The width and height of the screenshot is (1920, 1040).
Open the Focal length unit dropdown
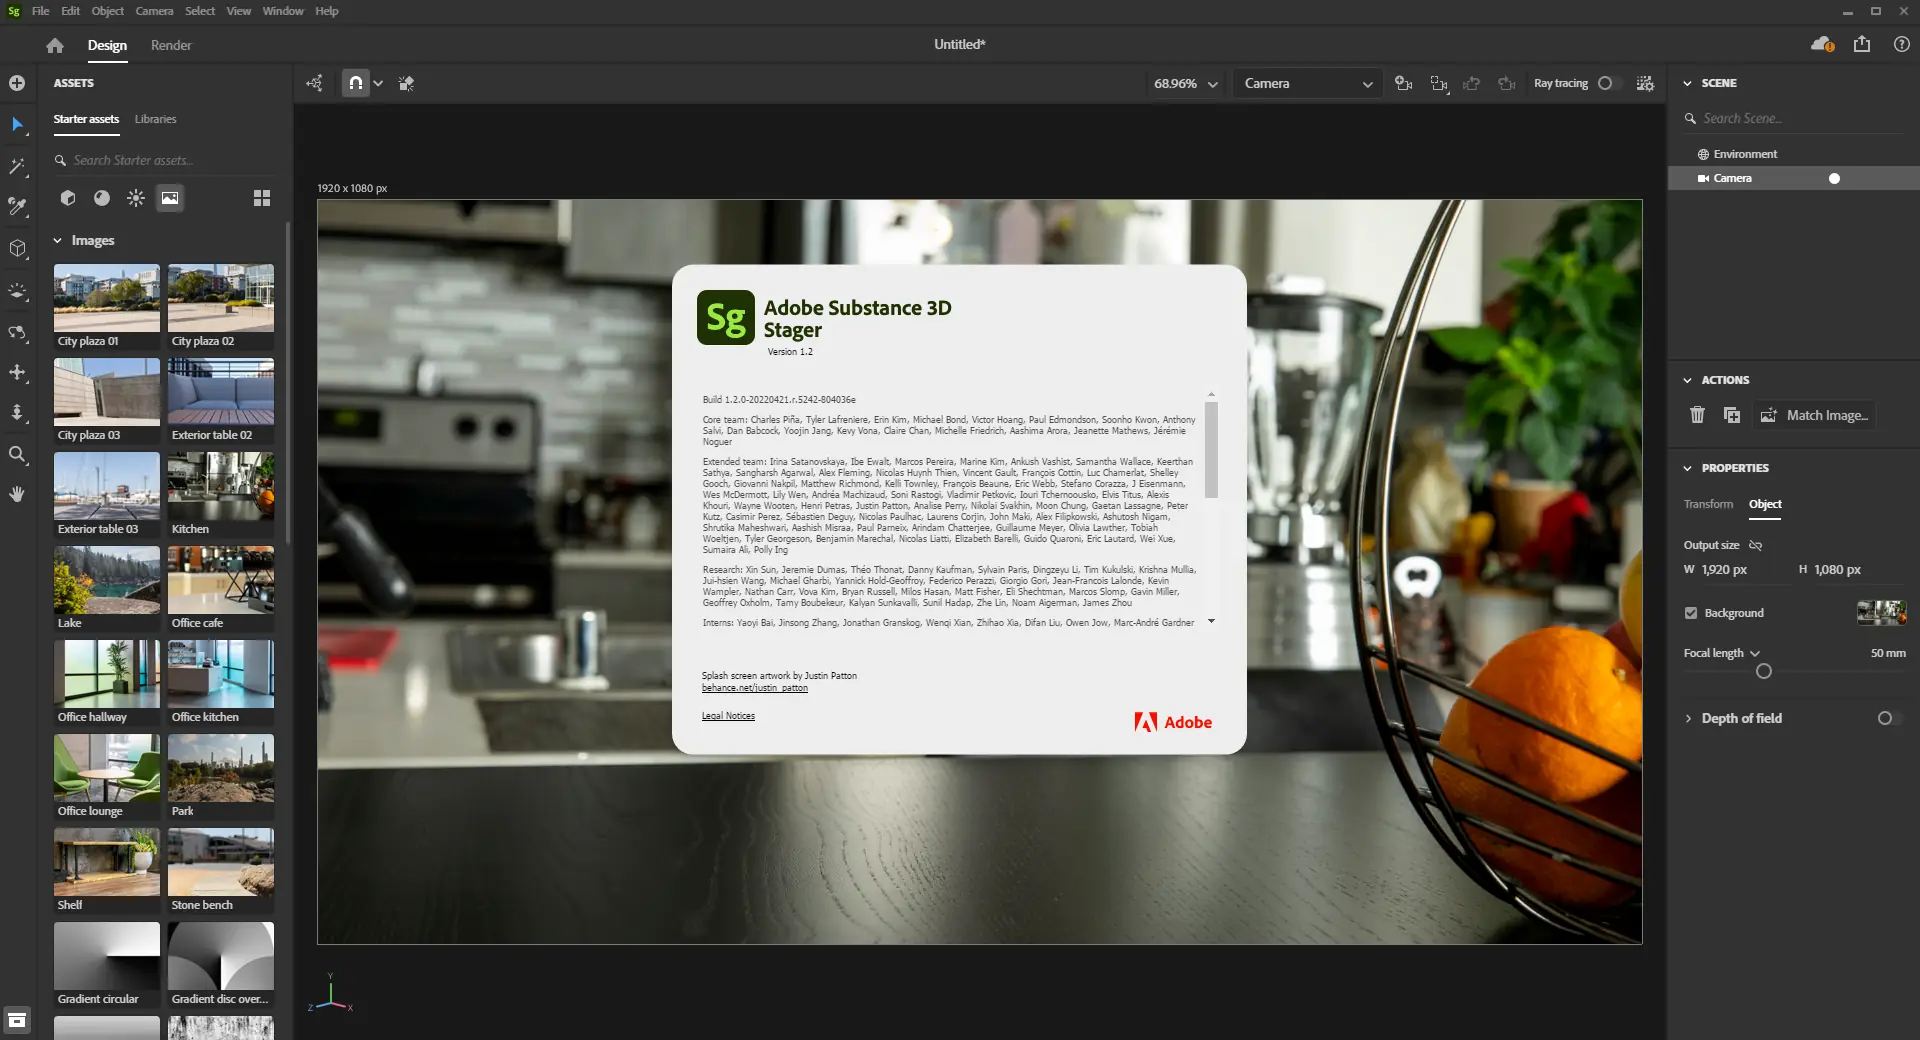pyautogui.click(x=1755, y=653)
